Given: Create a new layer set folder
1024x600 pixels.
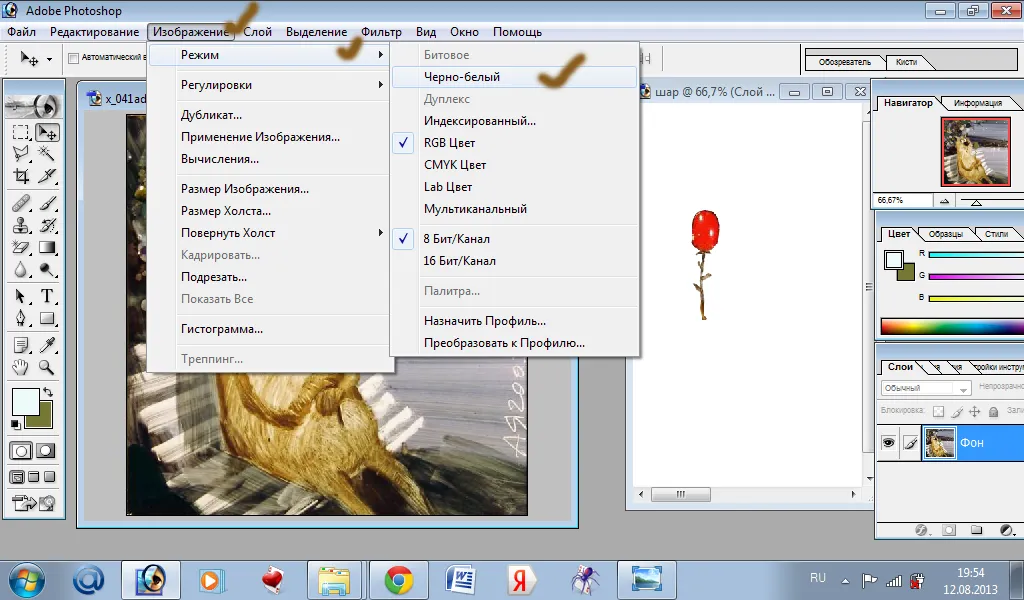Looking at the screenshot, I should tap(976, 530).
